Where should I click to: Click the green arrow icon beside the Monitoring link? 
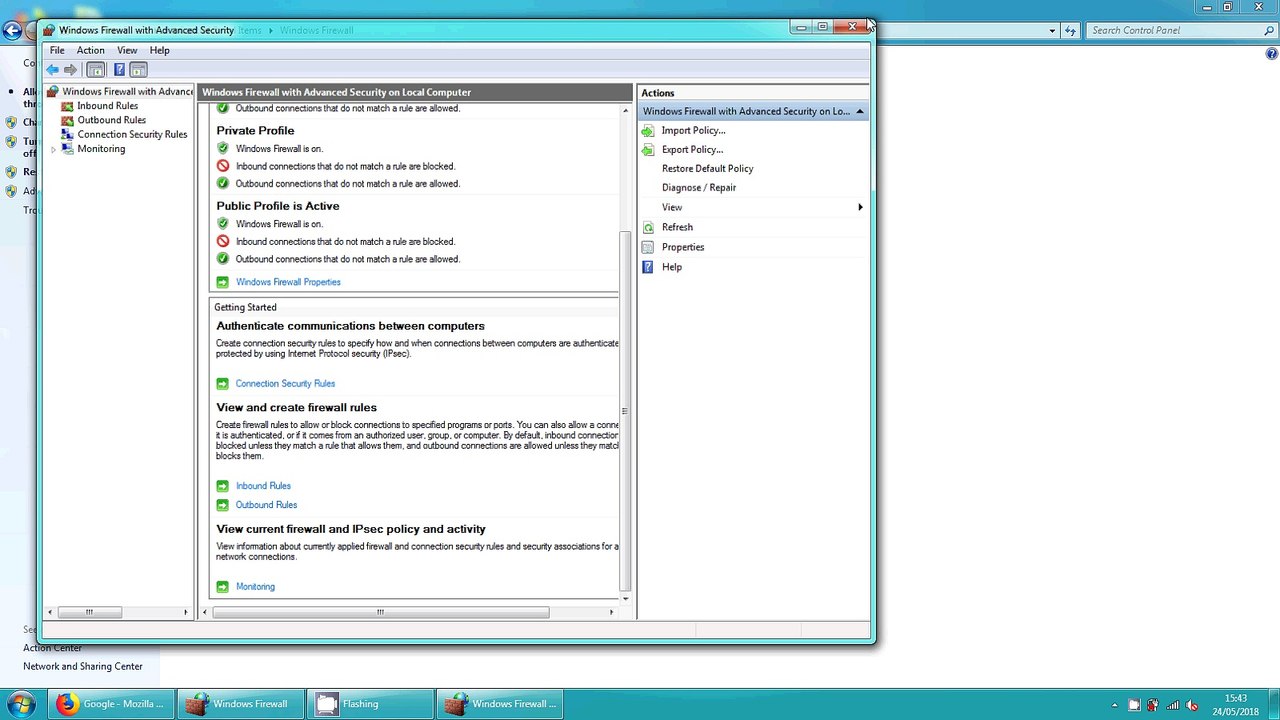click(223, 587)
